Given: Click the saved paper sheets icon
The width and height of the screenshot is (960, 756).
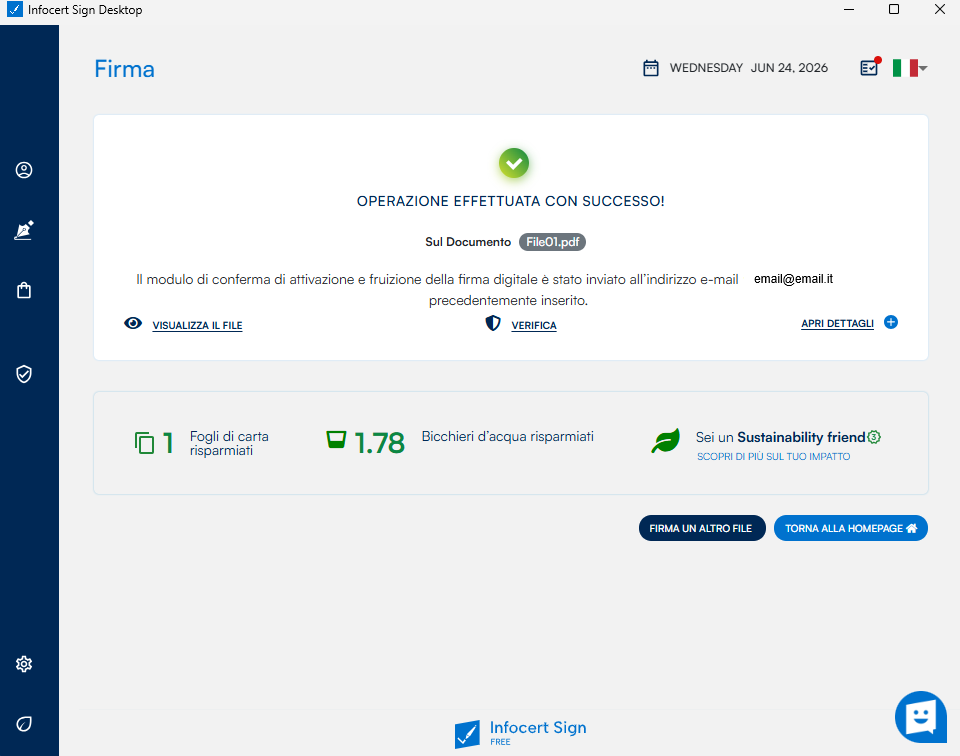Looking at the screenshot, I should pyautogui.click(x=144, y=443).
